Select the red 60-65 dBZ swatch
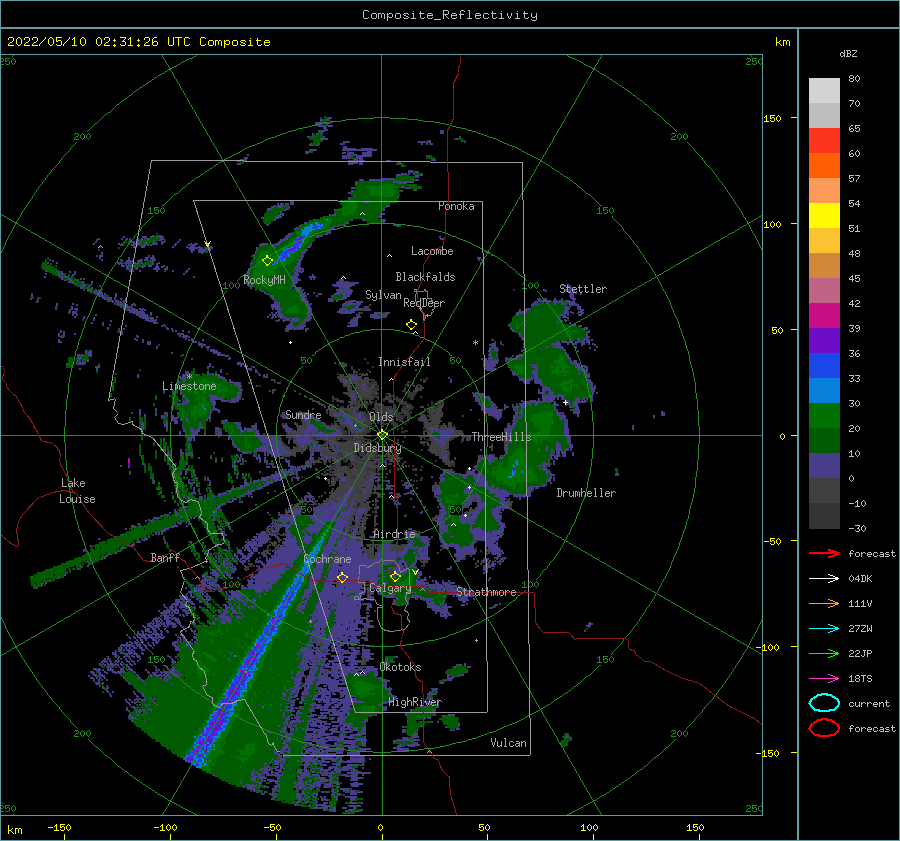This screenshot has height=841, width=900. pos(824,141)
